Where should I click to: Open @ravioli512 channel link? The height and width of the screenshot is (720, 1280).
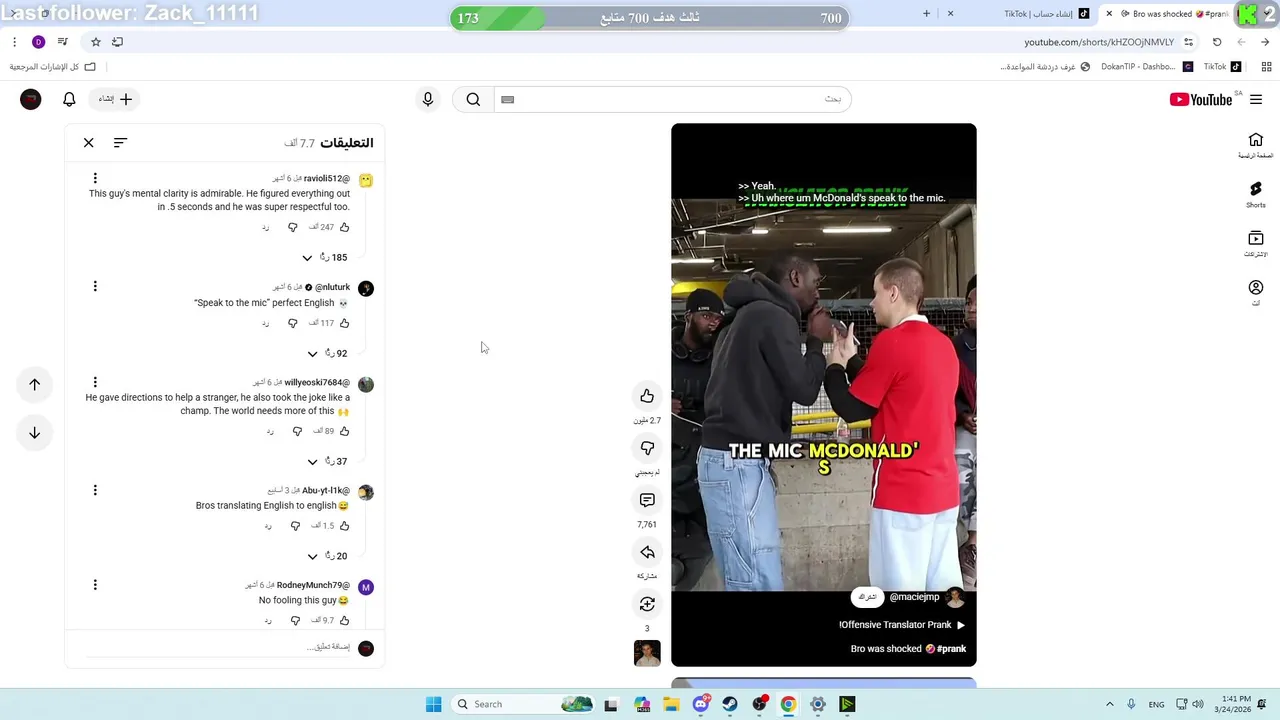point(327,179)
